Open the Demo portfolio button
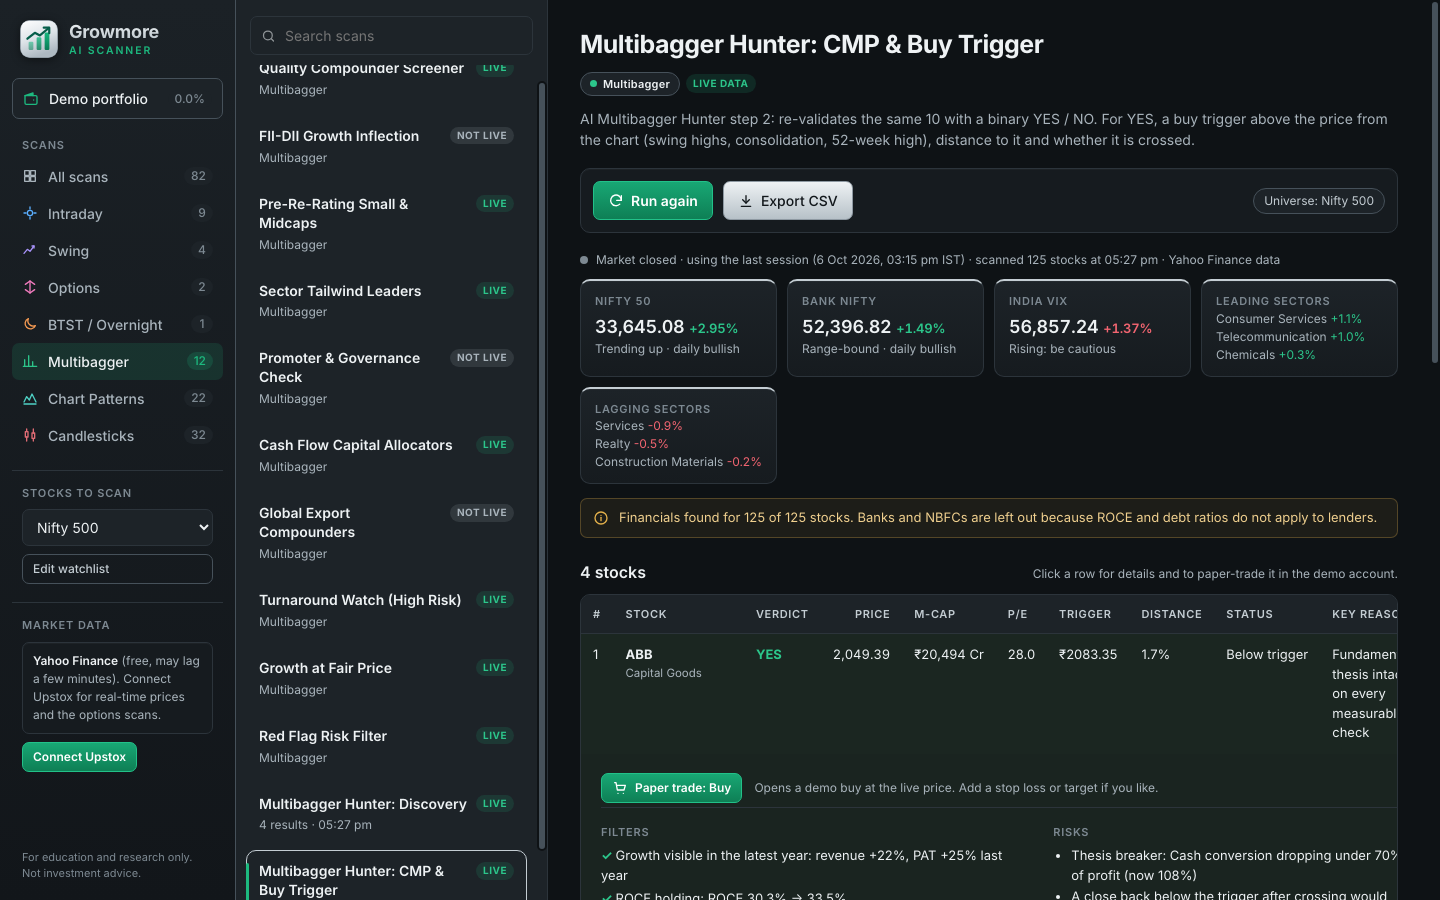The width and height of the screenshot is (1440, 900). [x=117, y=99]
